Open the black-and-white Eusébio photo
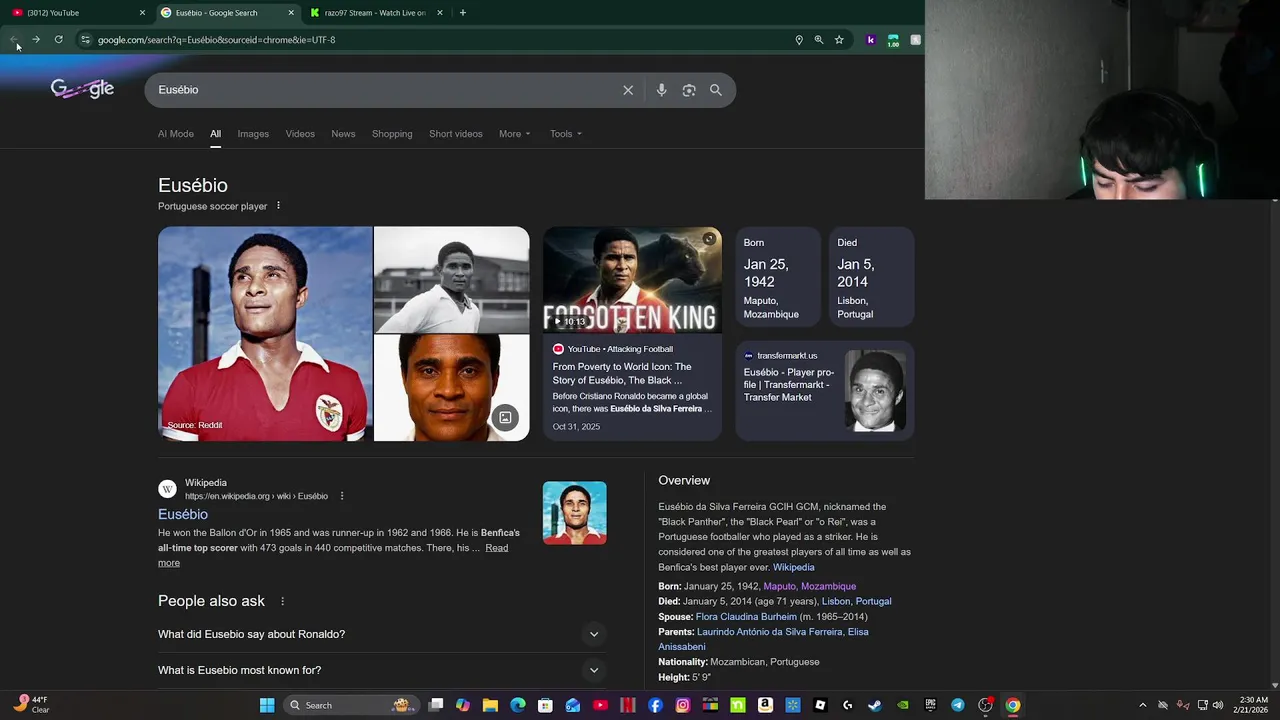 [451, 280]
